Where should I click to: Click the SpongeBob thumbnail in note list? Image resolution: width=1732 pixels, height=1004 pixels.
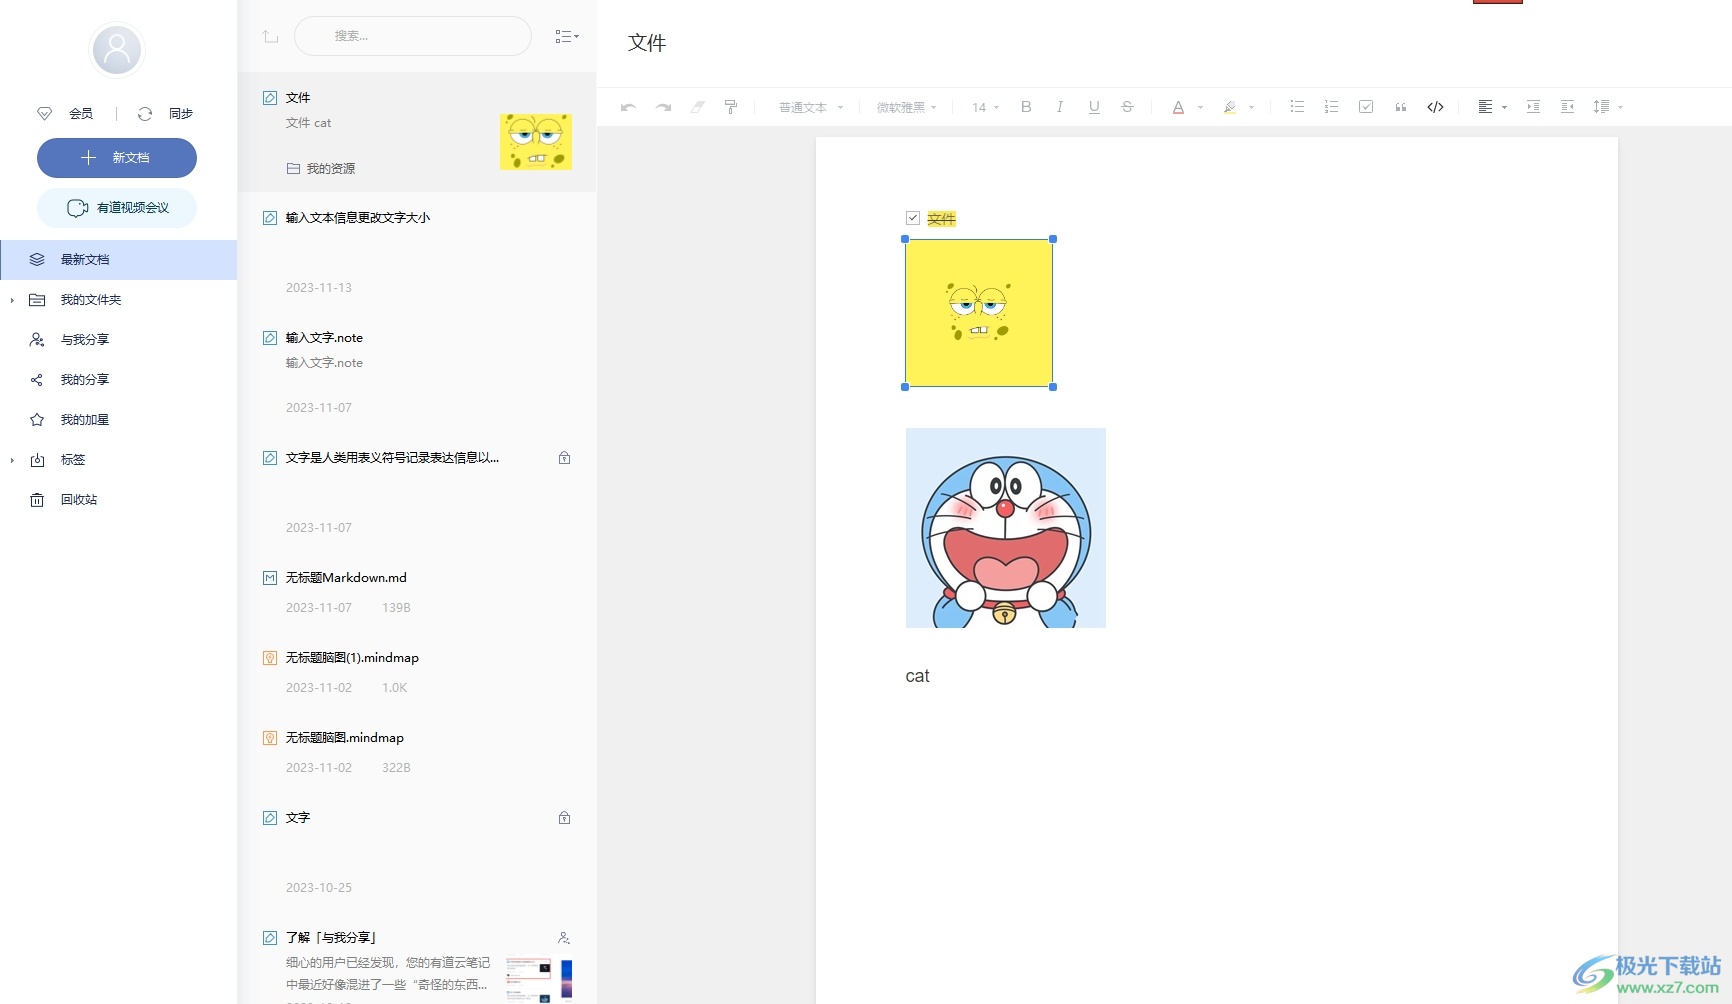[x=536, y=141]
